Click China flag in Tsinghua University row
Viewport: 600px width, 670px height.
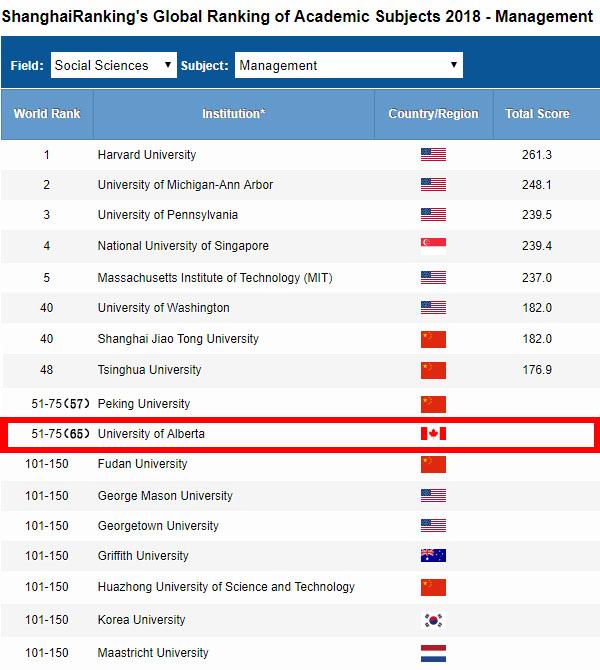[433, 370]
